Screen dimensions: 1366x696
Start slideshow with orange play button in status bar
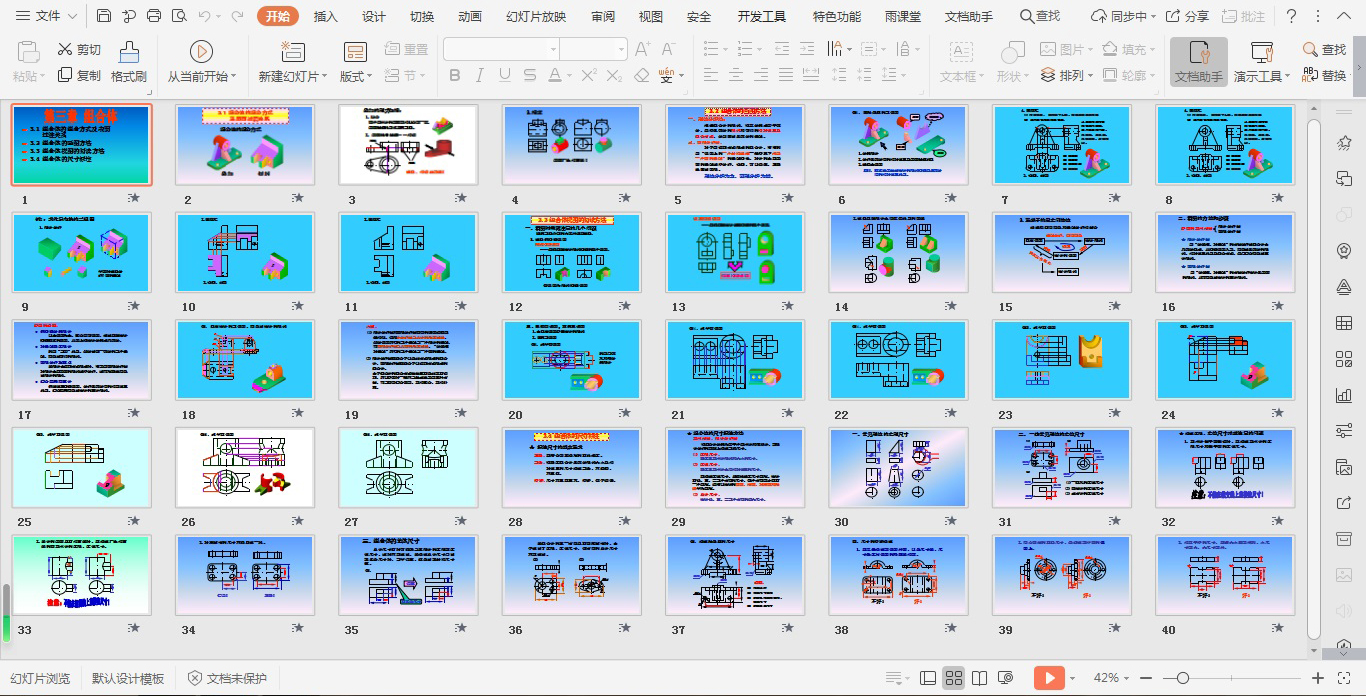[x=1048, y=678]
